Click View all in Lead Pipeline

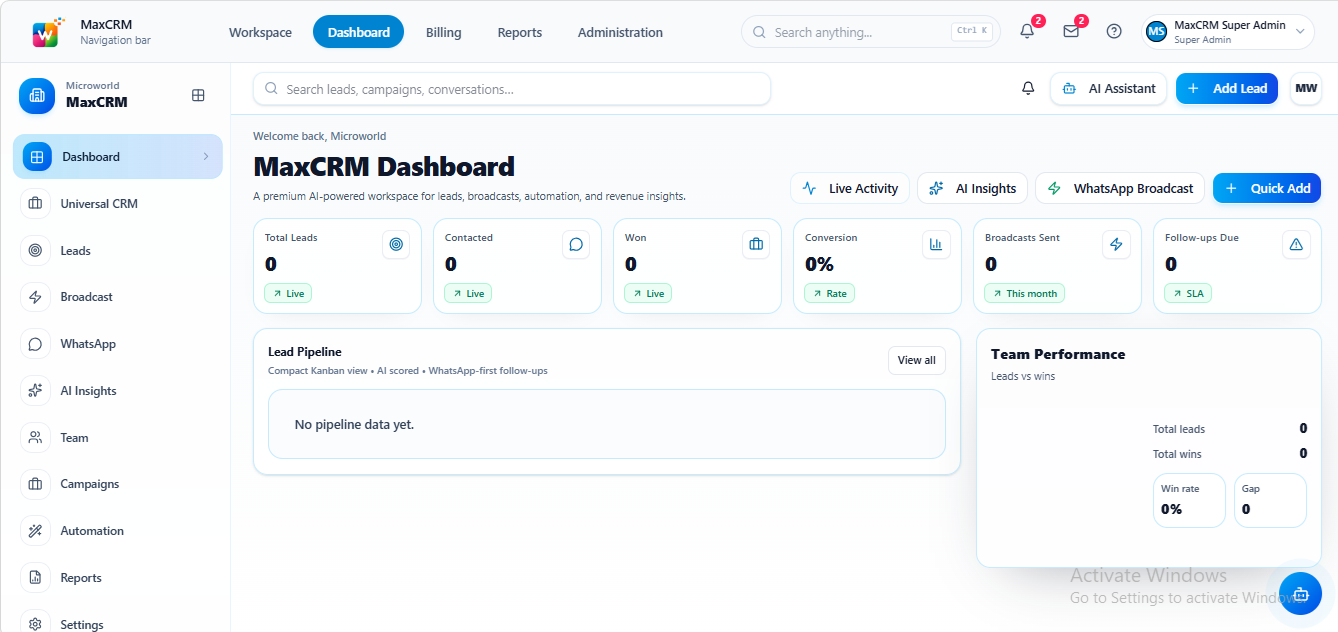pyautogui.click(x=917, y=360)
